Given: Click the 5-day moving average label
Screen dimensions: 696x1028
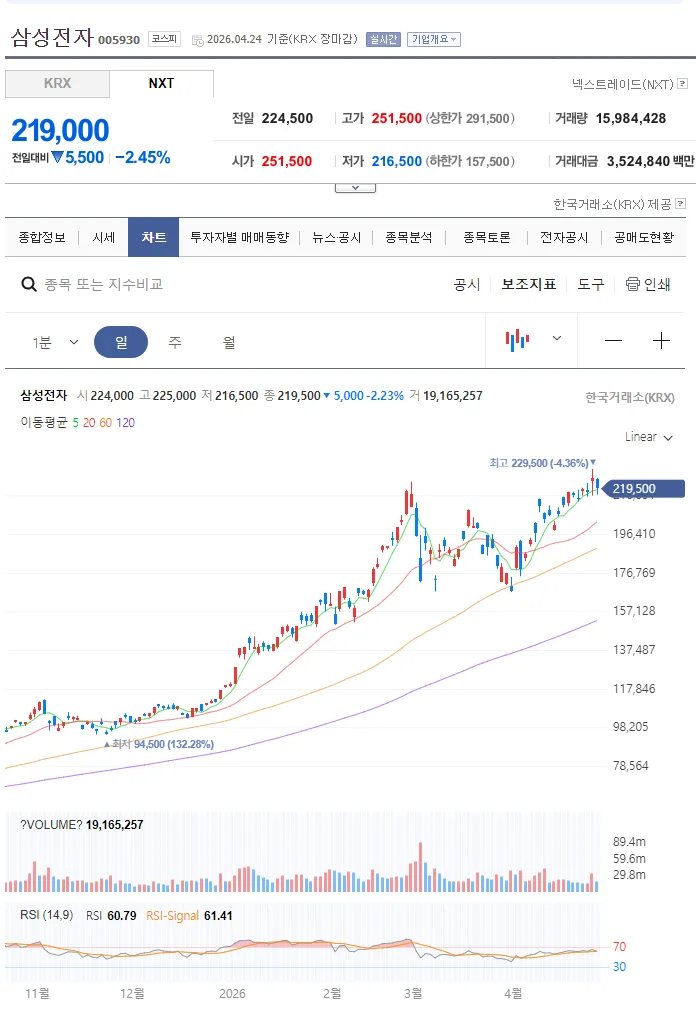Looking at the screenshot, I should click(75, 423).
